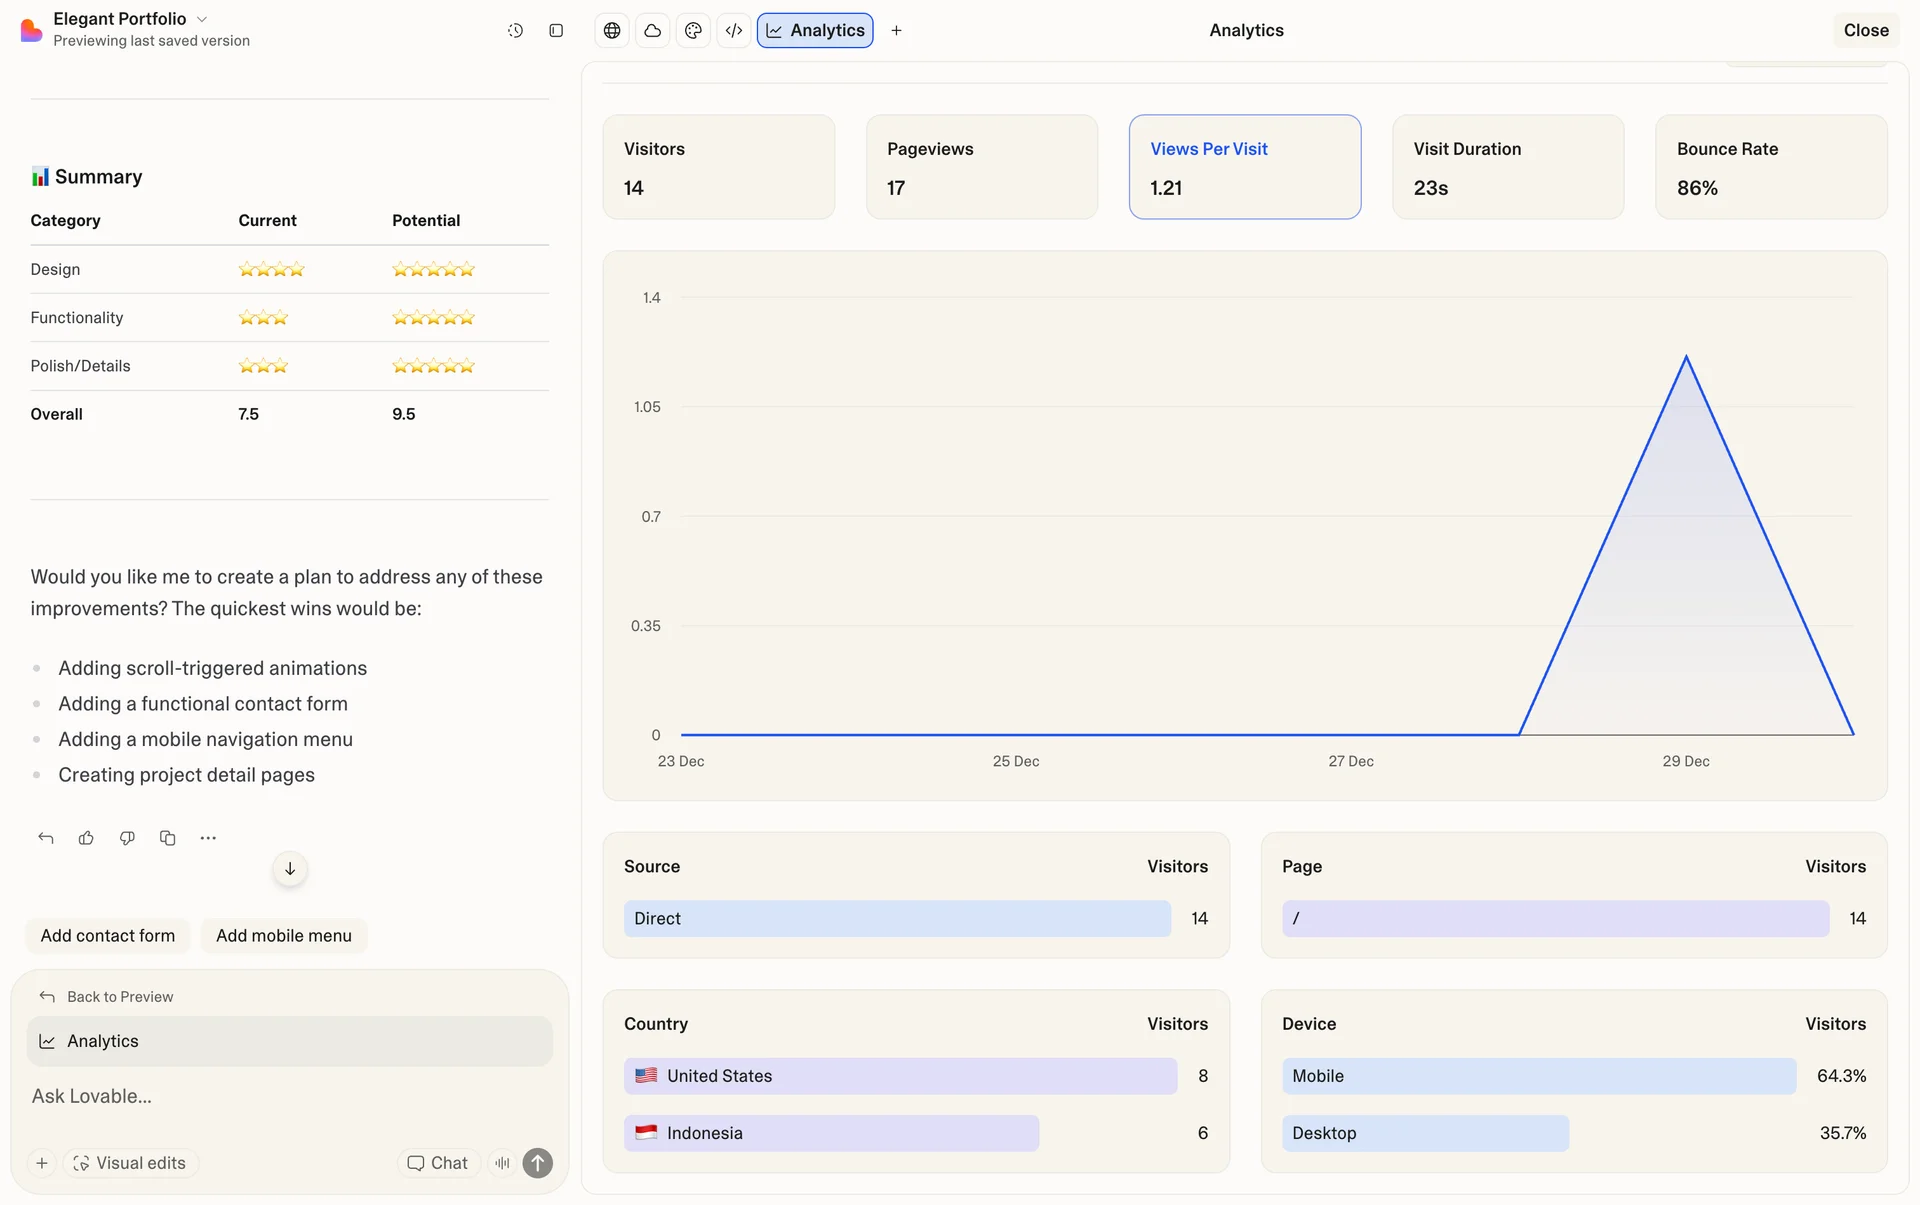Click the voice input waveform icon

[x=502, y=1163]
